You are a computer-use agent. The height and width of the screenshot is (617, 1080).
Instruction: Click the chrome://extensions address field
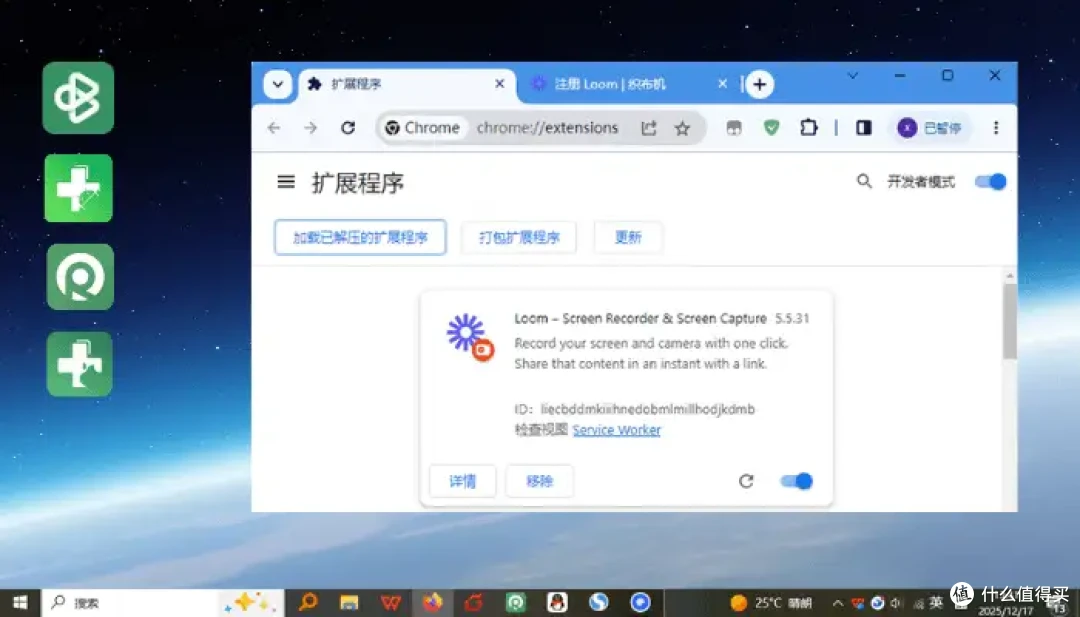pyautogui.click(x=548, y=128)
